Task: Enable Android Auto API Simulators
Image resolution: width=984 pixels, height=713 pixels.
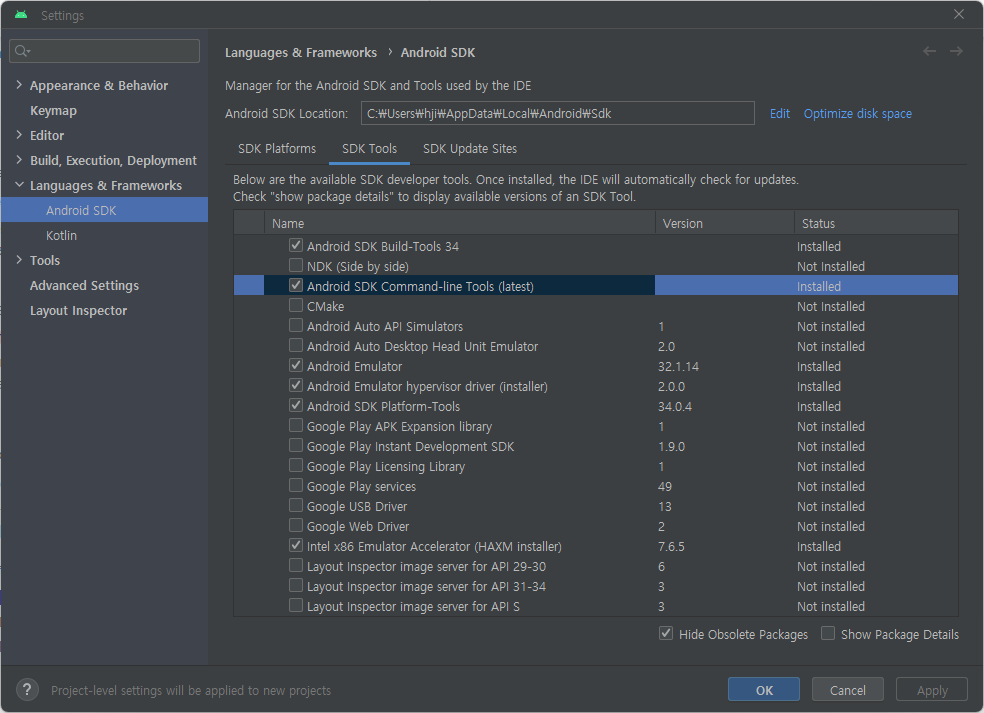Action: (296, 326)
